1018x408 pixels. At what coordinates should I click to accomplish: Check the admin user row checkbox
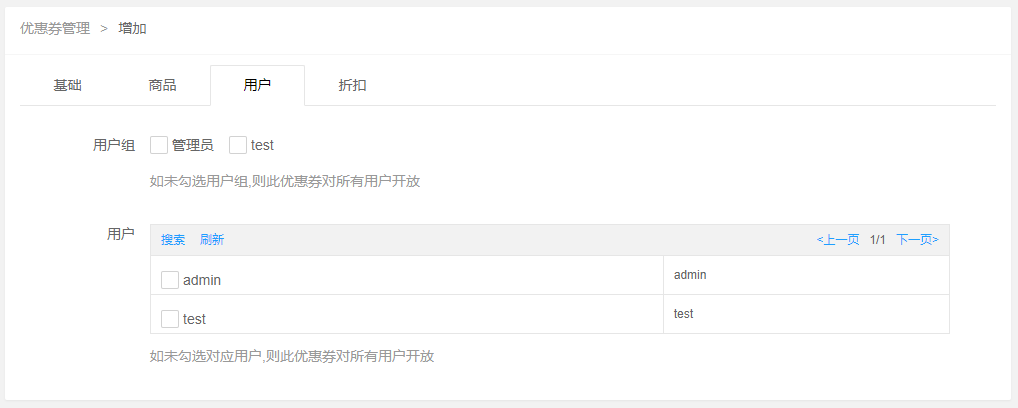click(170, 279)
